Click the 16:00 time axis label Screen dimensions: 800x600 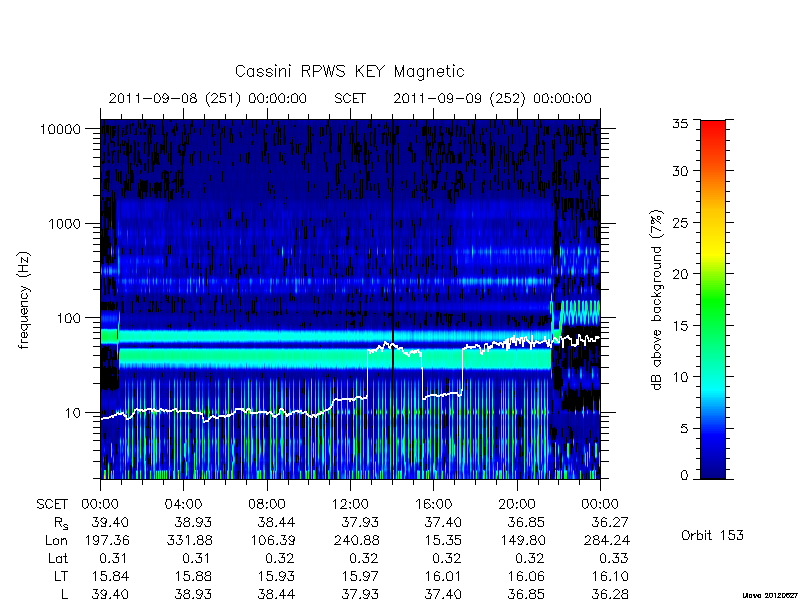433,504
